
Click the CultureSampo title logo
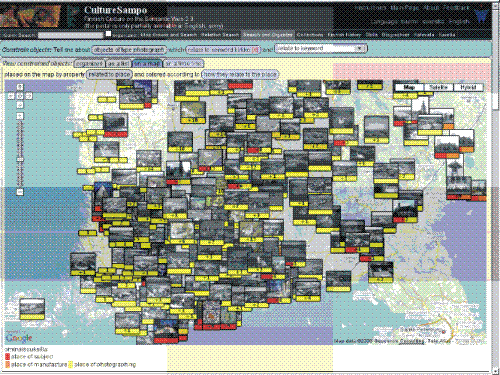(115, 10)
